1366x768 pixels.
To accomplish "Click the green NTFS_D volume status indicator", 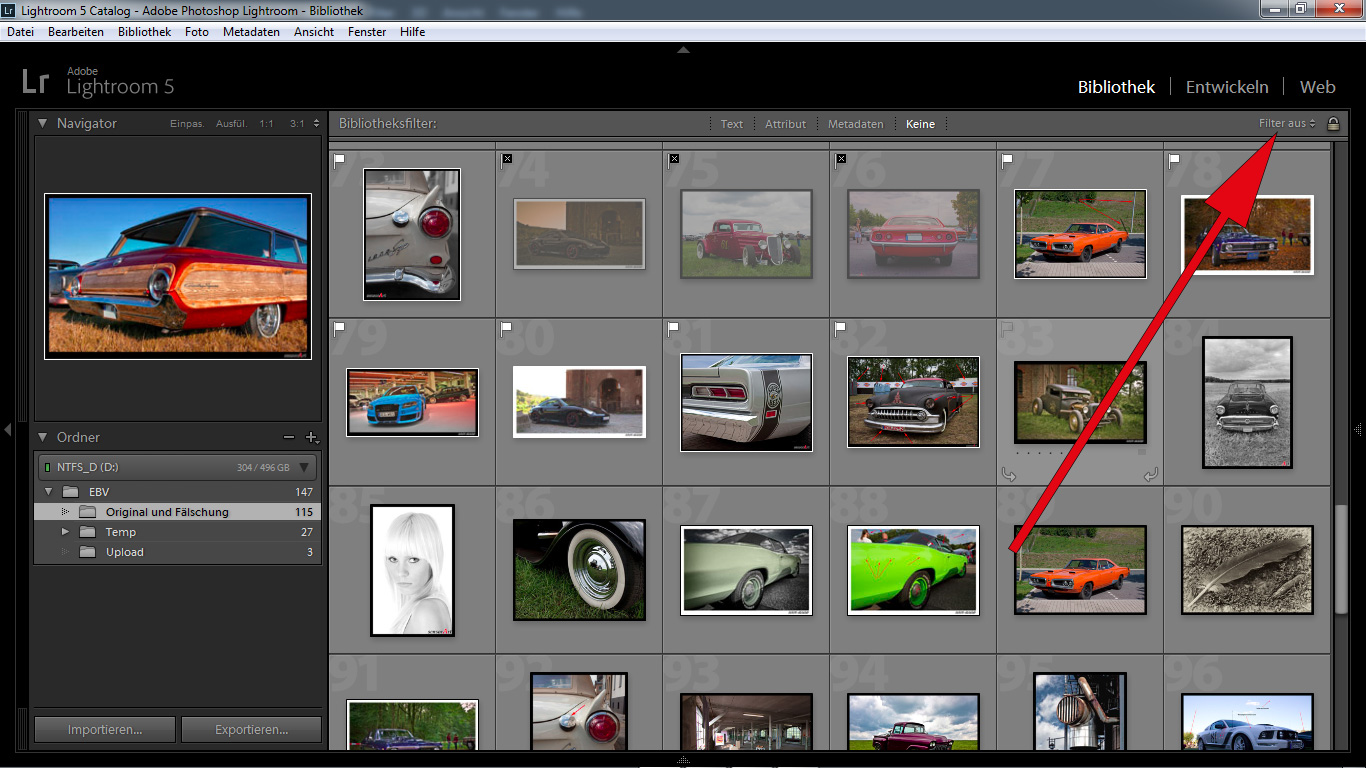I will (x=46, y=467).
